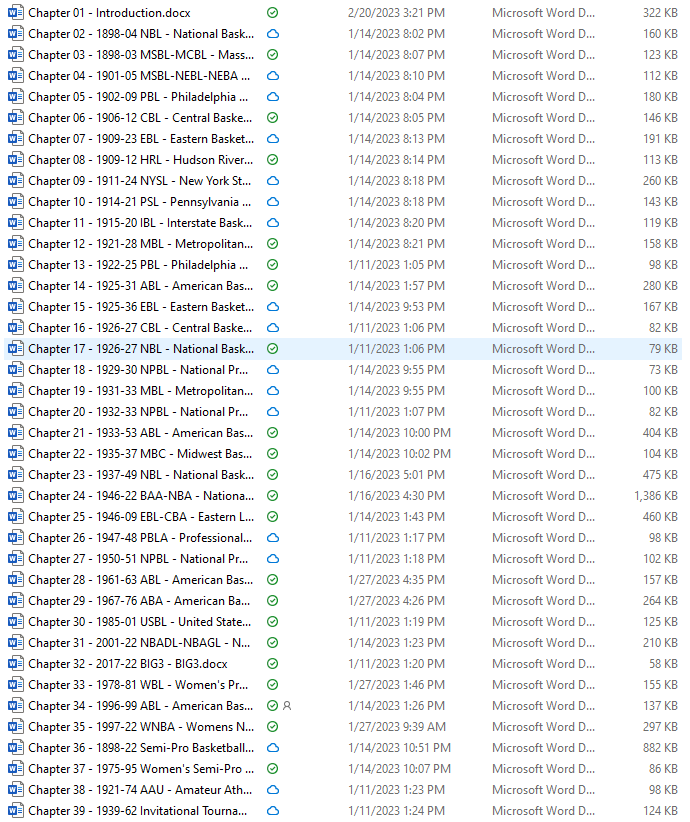Select file Chapter 35 - 1997-22 WNBA
The height and width of the screenshot is (822, 690).
pyautogui.click(x=141, y=727)
